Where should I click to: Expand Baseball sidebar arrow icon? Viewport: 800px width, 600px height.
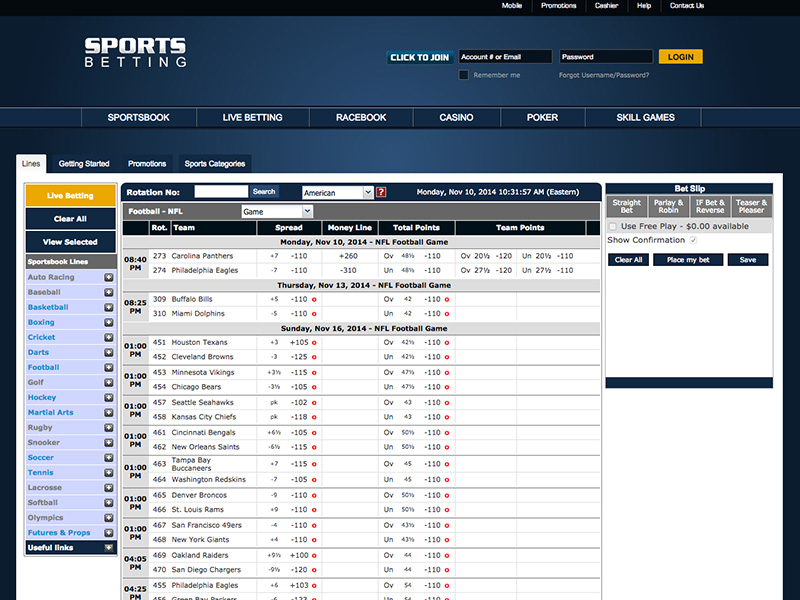pyautogui.click(x=109, y=292)
